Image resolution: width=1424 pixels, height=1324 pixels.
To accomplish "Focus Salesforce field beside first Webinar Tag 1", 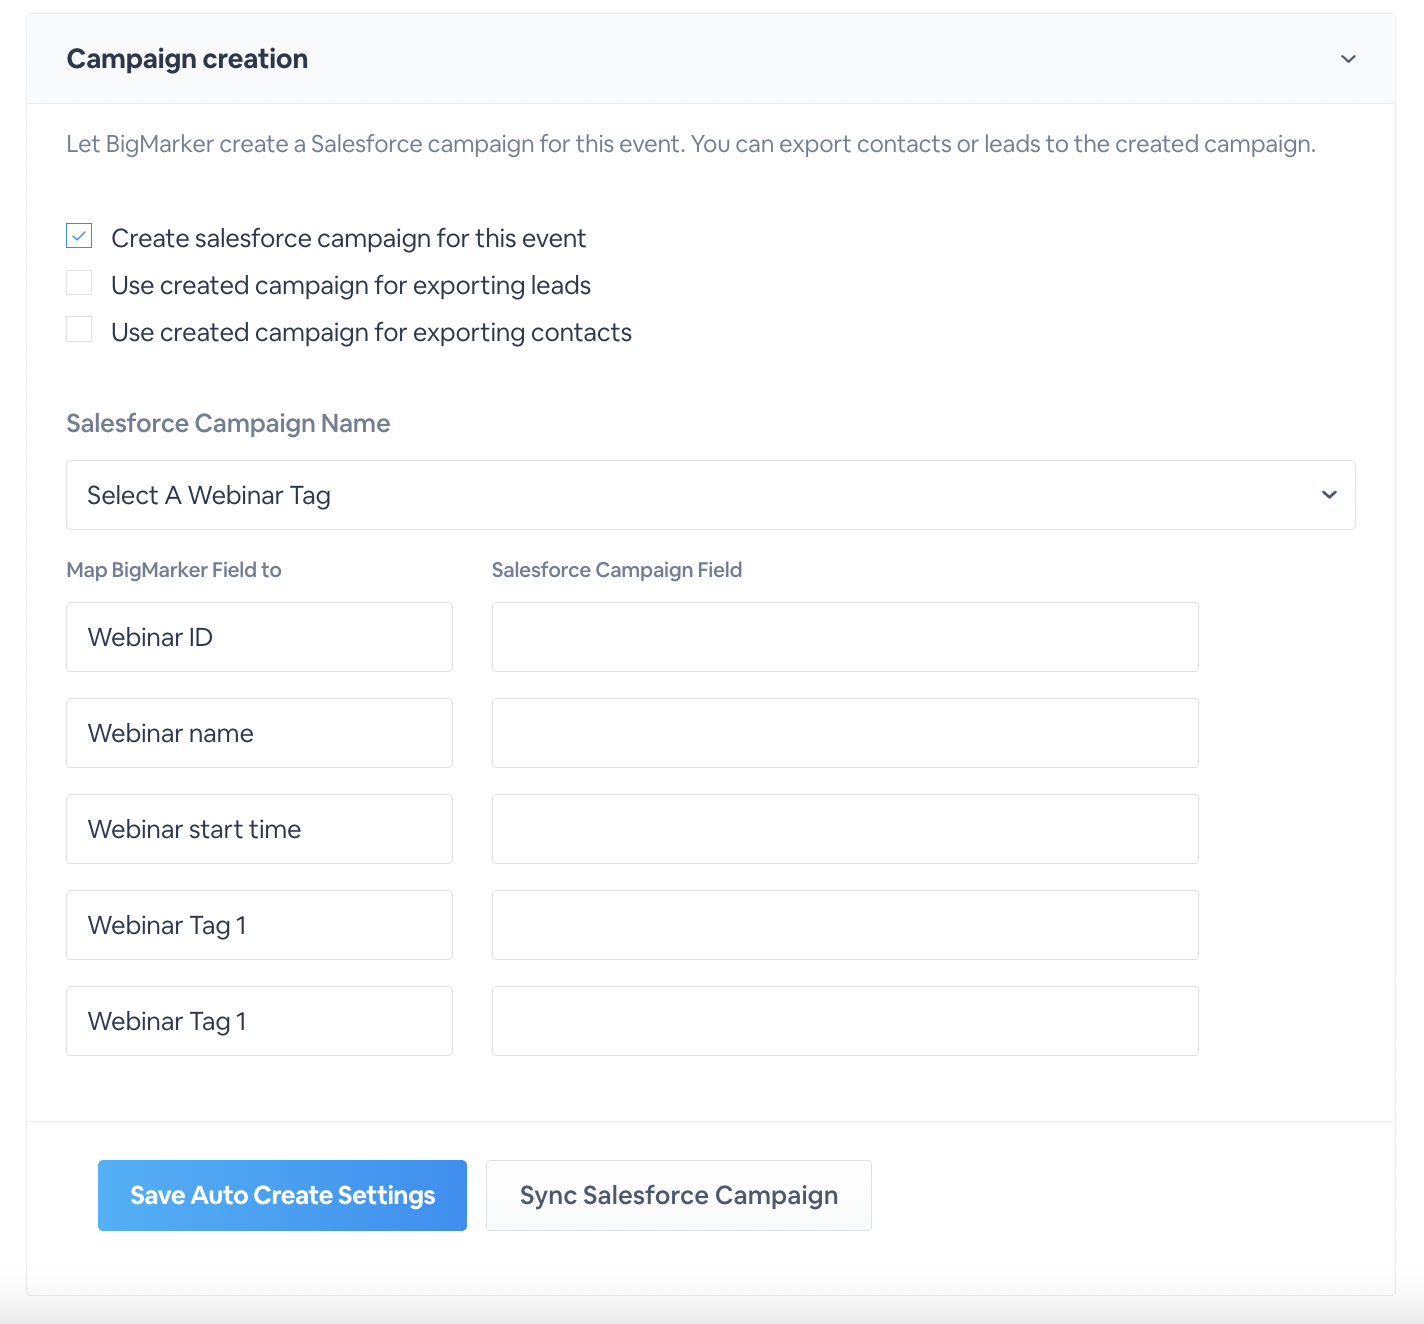I will (845, 925).
